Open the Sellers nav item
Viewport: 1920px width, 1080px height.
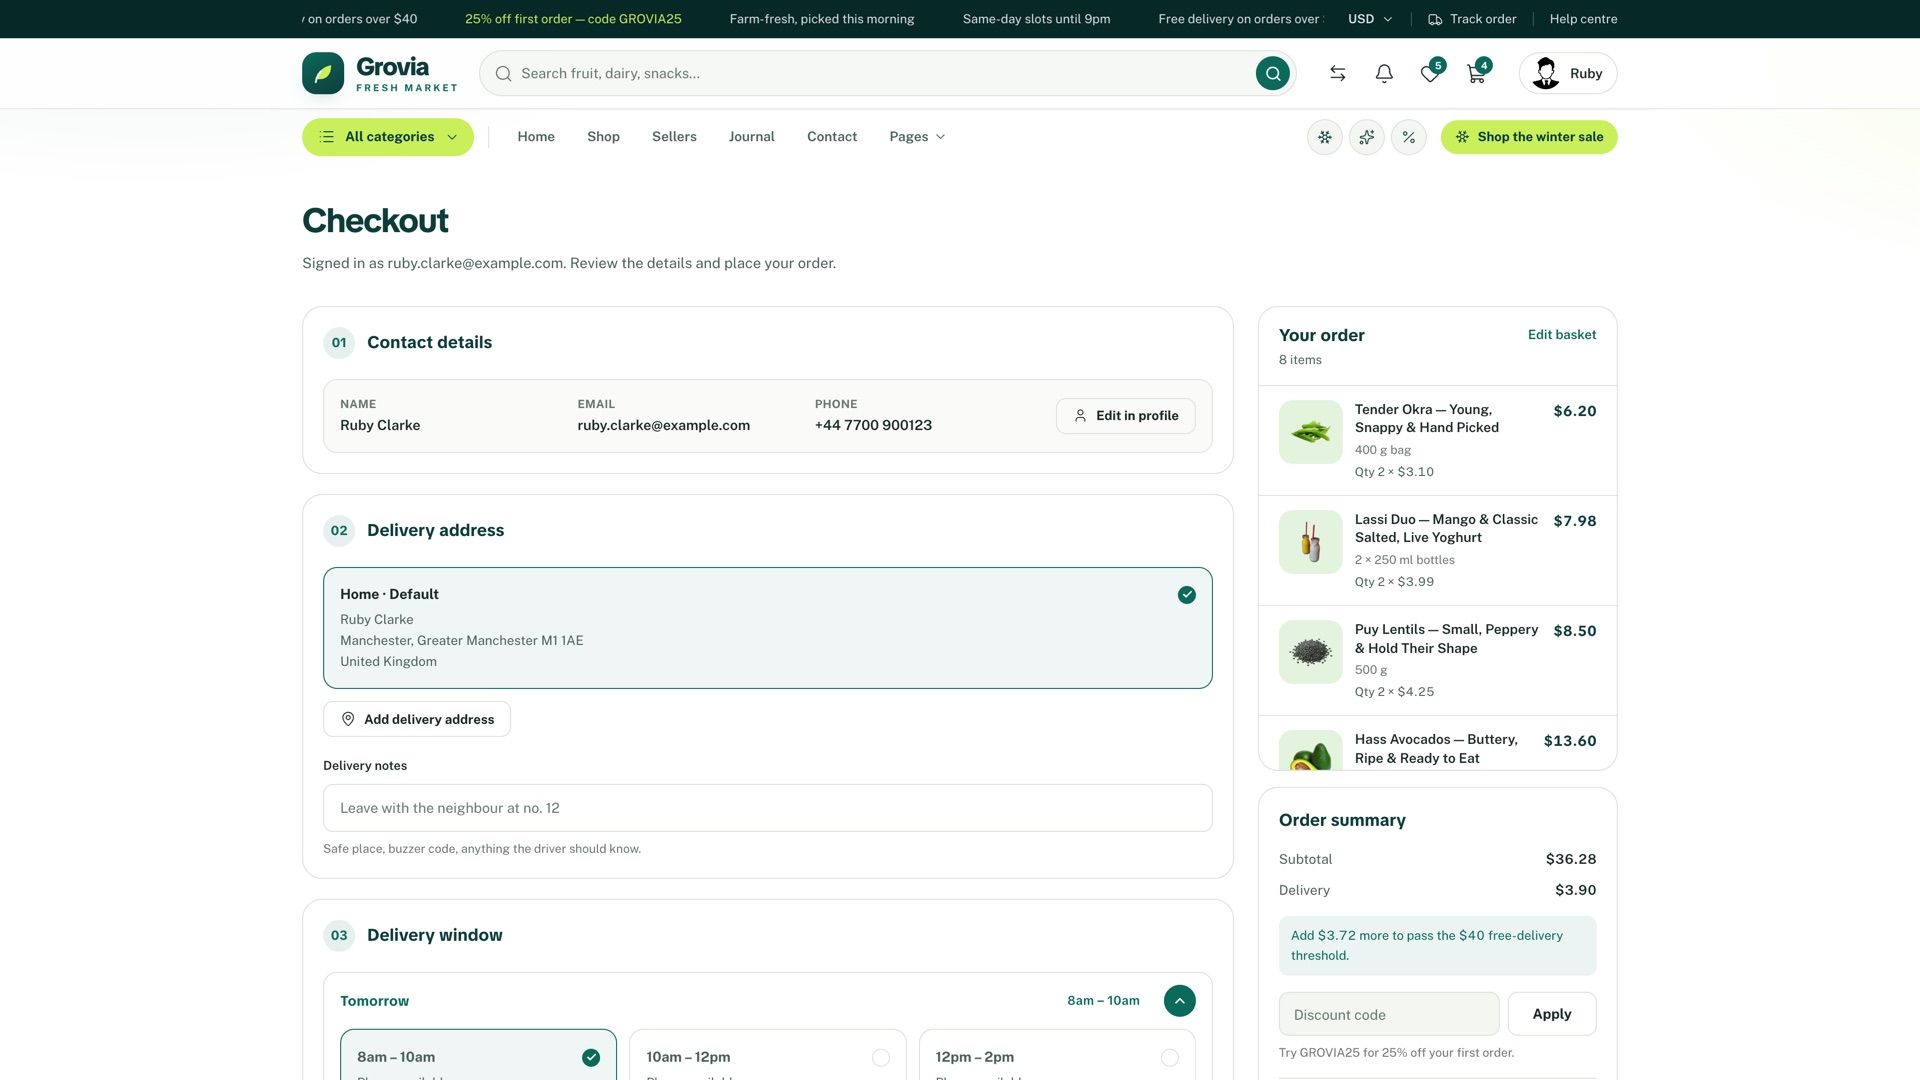click(674, 137)
